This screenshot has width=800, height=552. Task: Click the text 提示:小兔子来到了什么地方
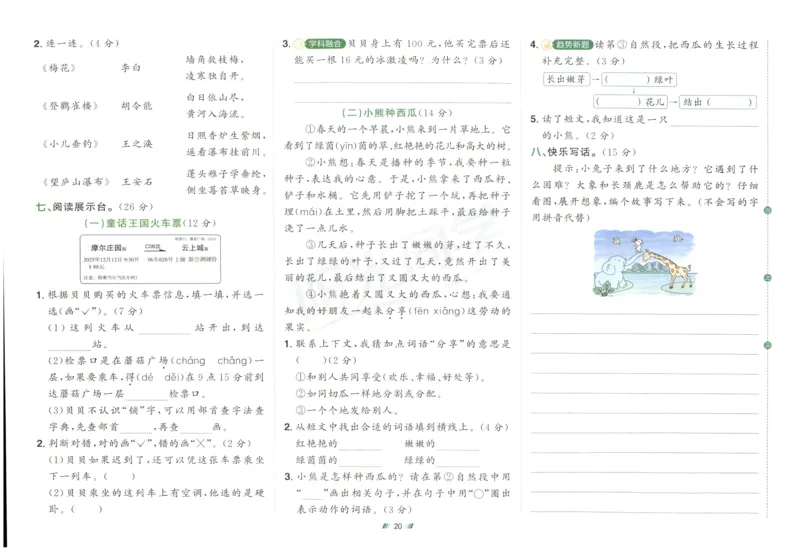click(625, 169)
